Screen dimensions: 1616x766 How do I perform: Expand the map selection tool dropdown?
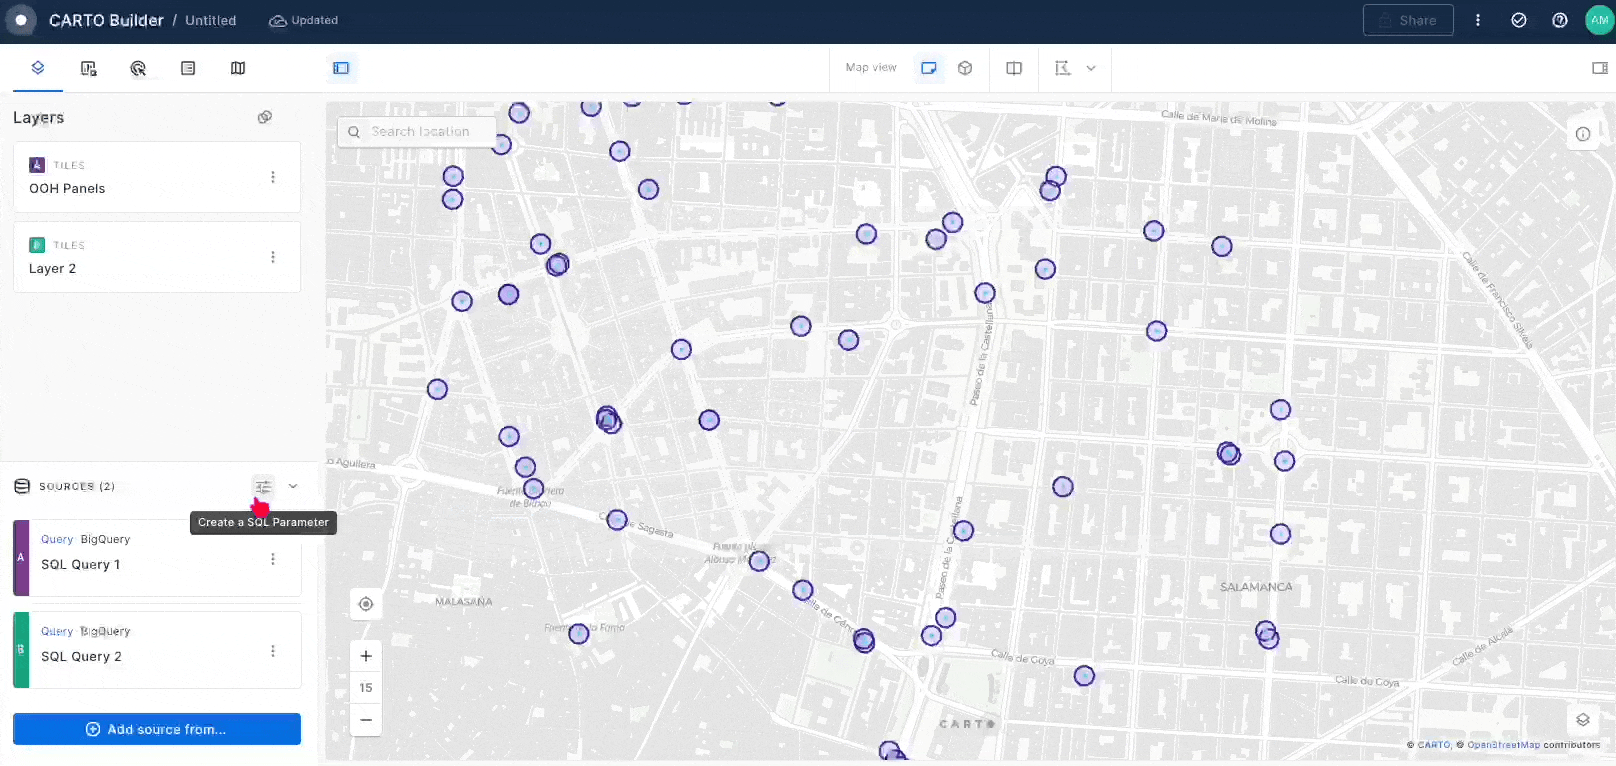[x=1091, y=68]
